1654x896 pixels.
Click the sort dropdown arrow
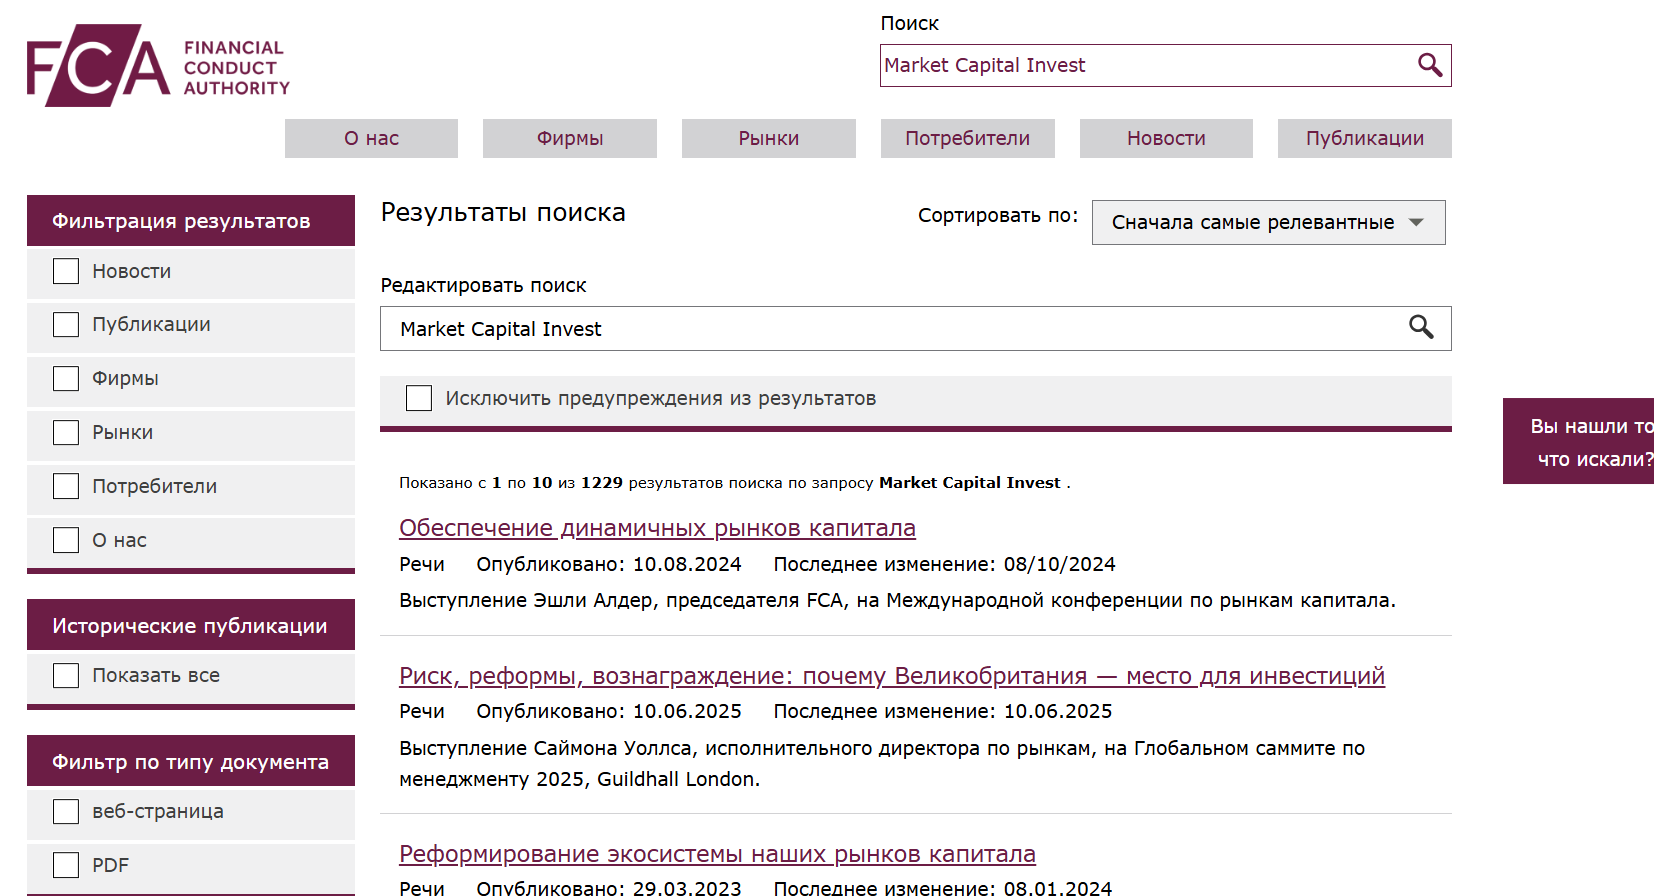[x=1416, y=222]
